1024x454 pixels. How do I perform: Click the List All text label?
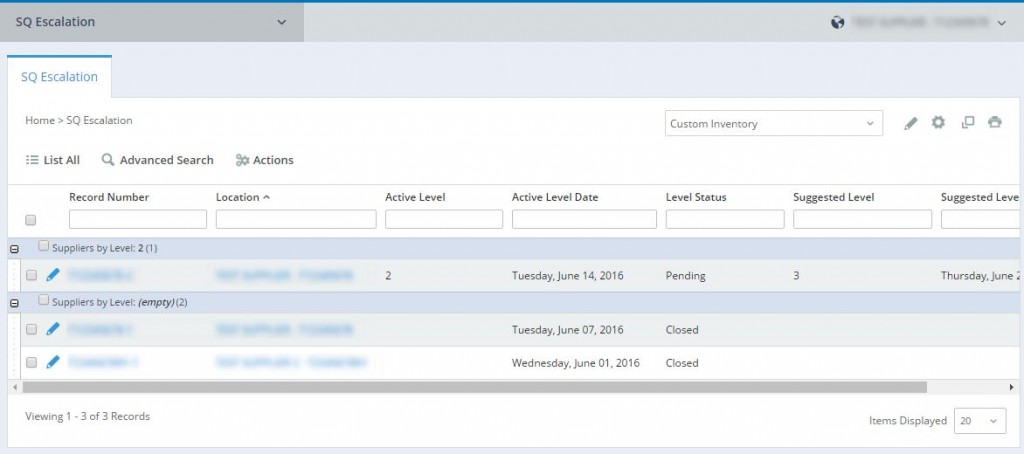point(61,160)
